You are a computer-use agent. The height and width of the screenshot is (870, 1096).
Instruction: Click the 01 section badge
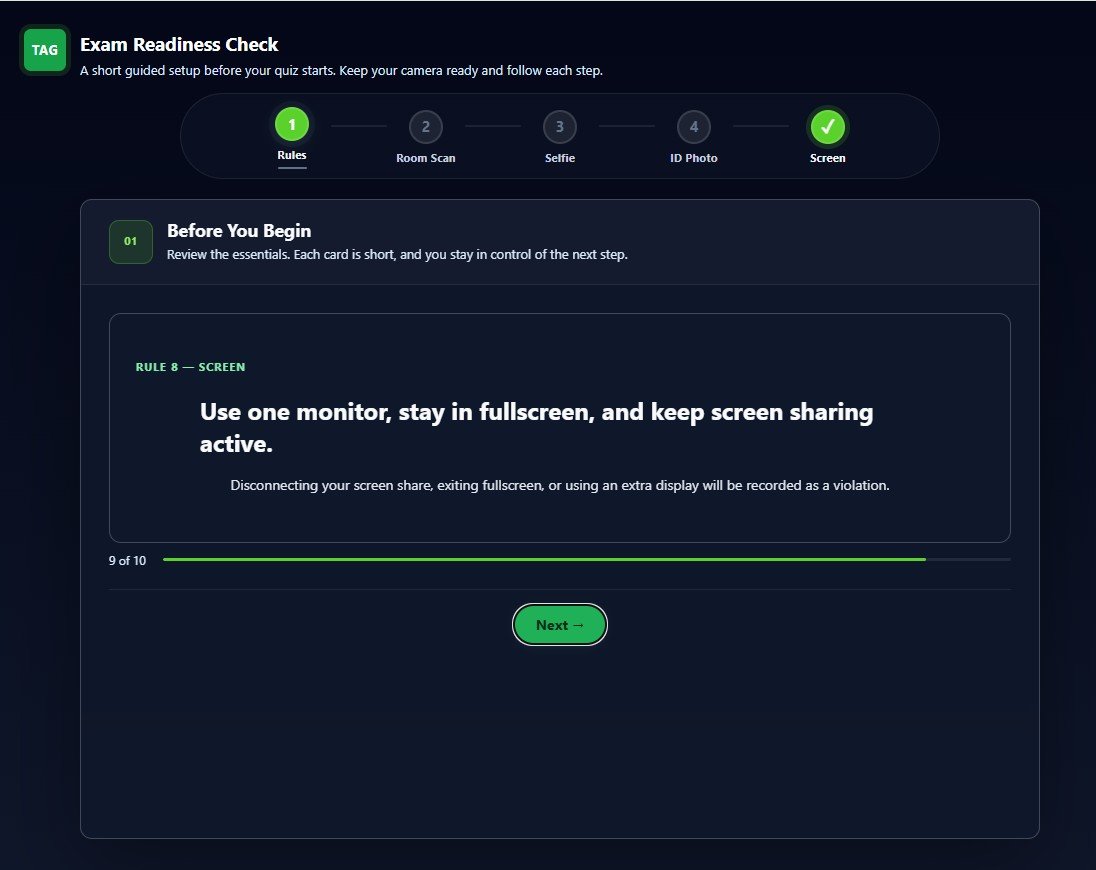tap(131, 242)
